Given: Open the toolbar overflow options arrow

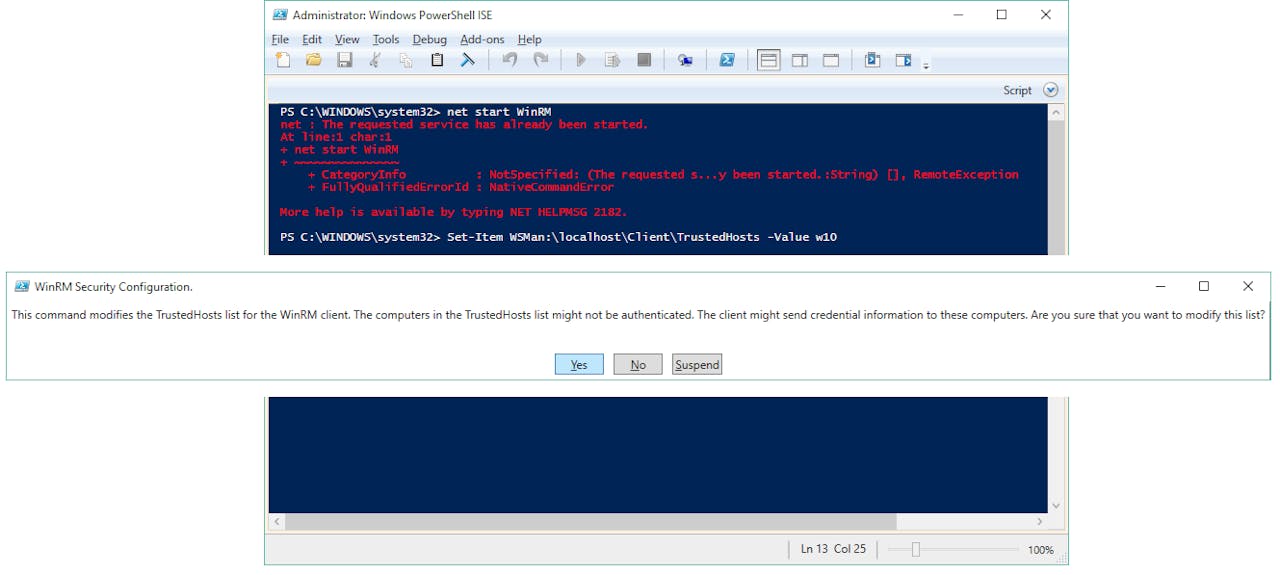Looking at the screenshot, I should pyautogui.click(x=926, y=66).
